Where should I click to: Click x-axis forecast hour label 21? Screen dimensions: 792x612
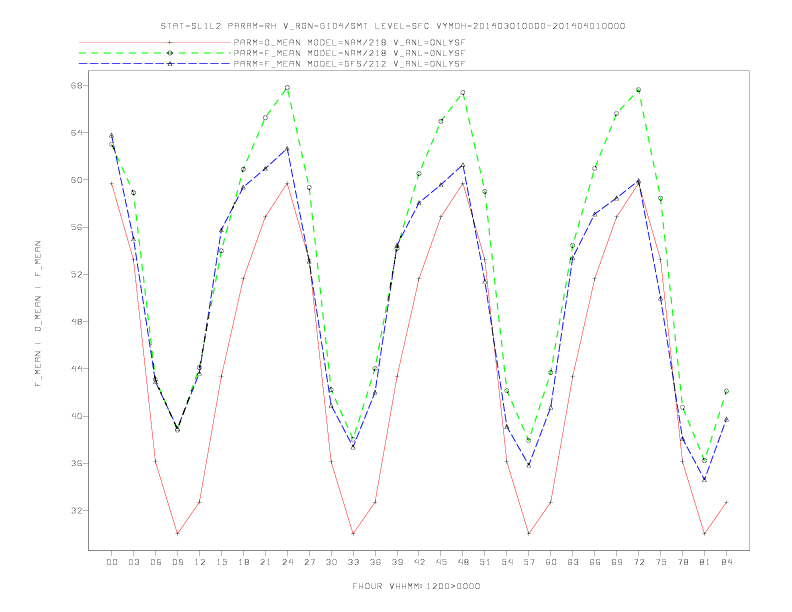[265, 562]
